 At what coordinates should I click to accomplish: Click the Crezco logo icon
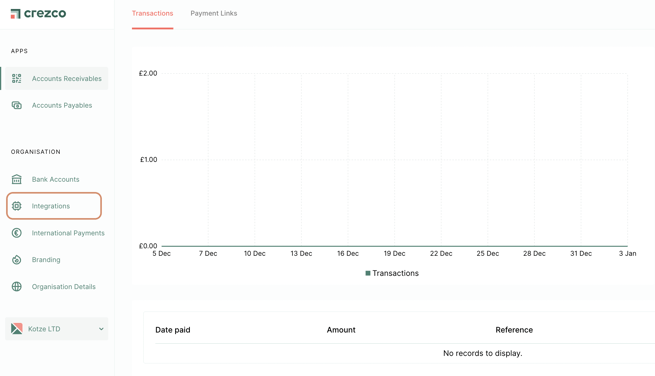pyautogui.click(x=15, y=14)
